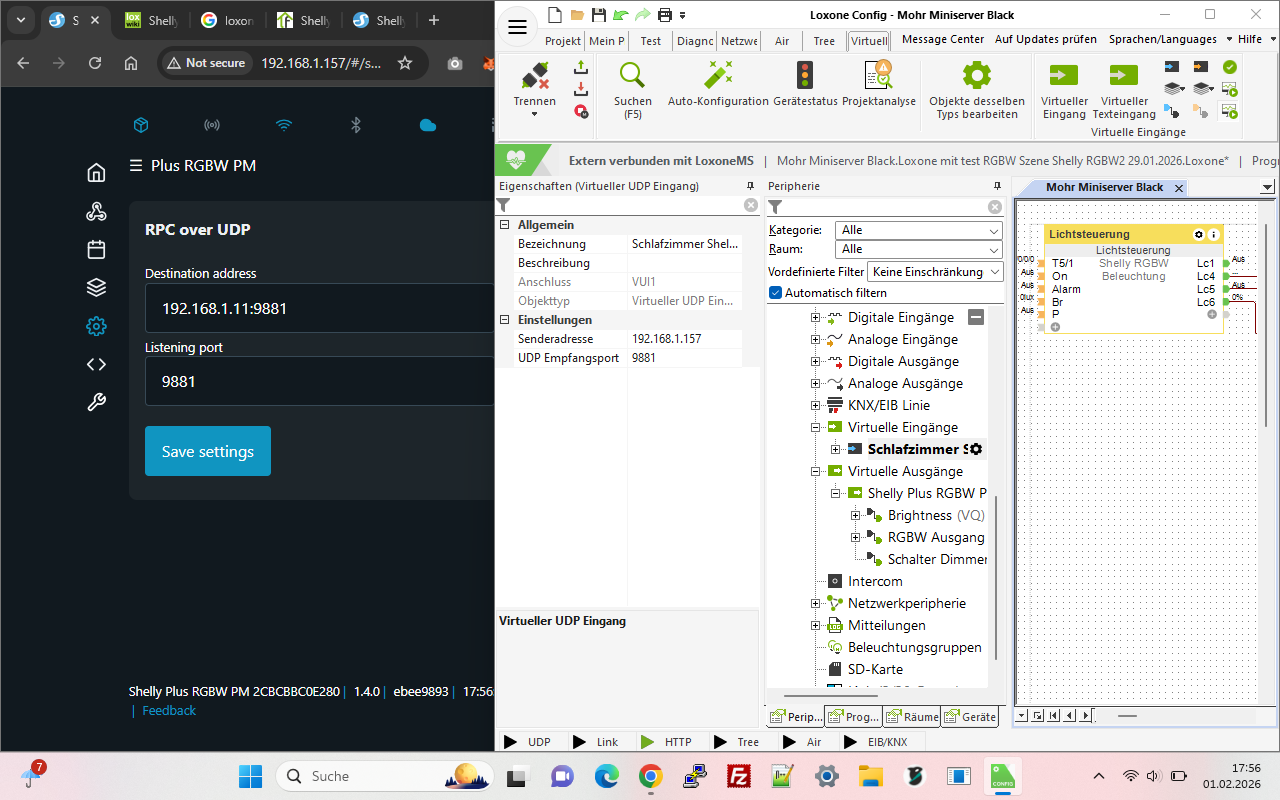This screenshot has width=1280, height=800.
Task: Click gear icon beside Schlafzimmer tree item
Action: pos(975,450)
